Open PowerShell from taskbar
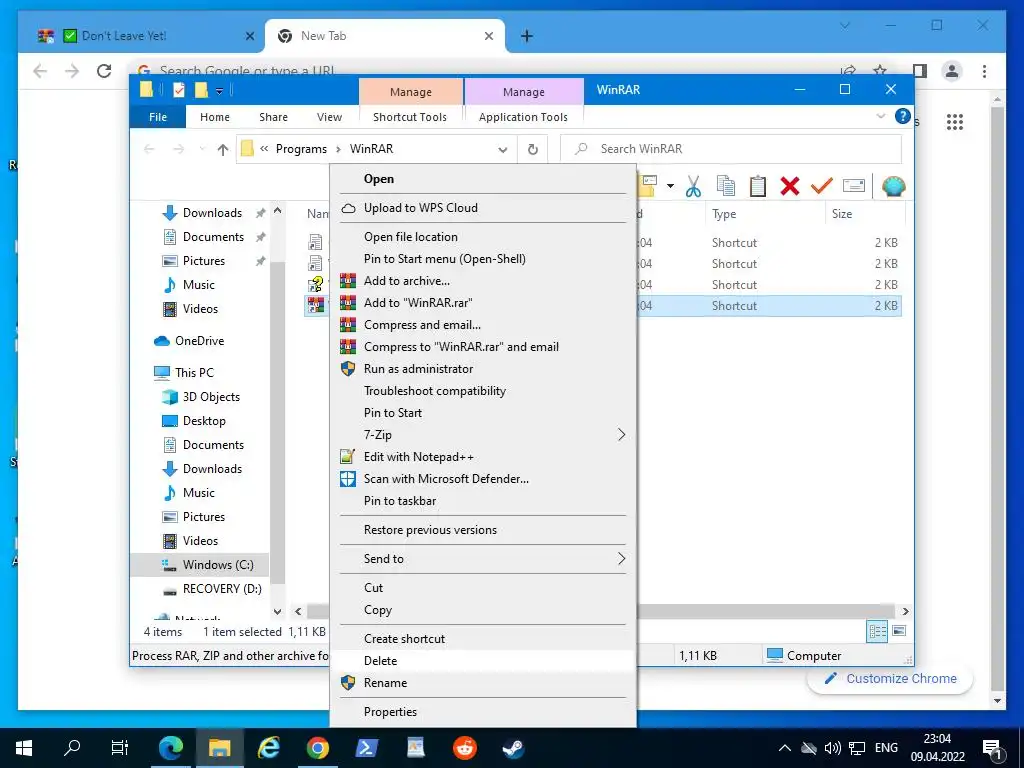 coord(366,748)
